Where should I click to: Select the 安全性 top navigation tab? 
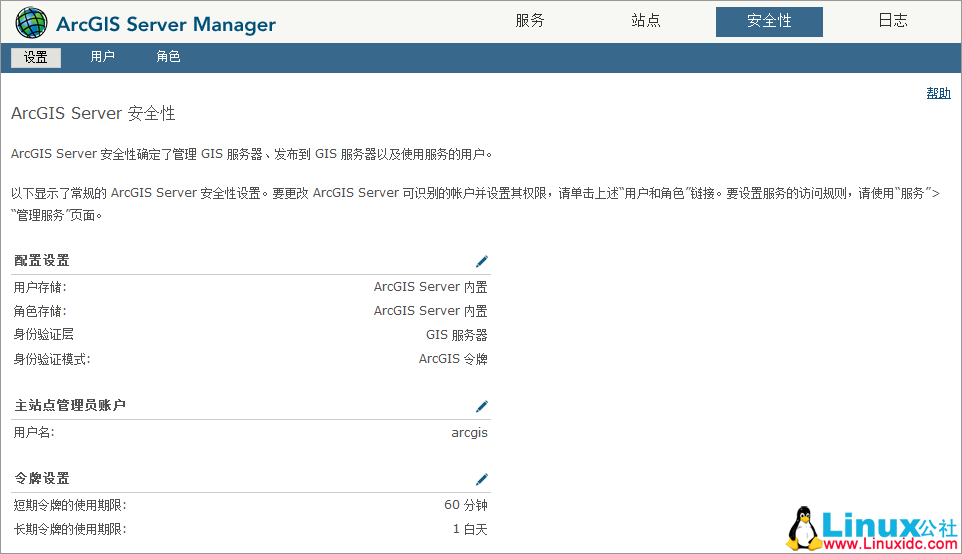click(x=769, y=21)
